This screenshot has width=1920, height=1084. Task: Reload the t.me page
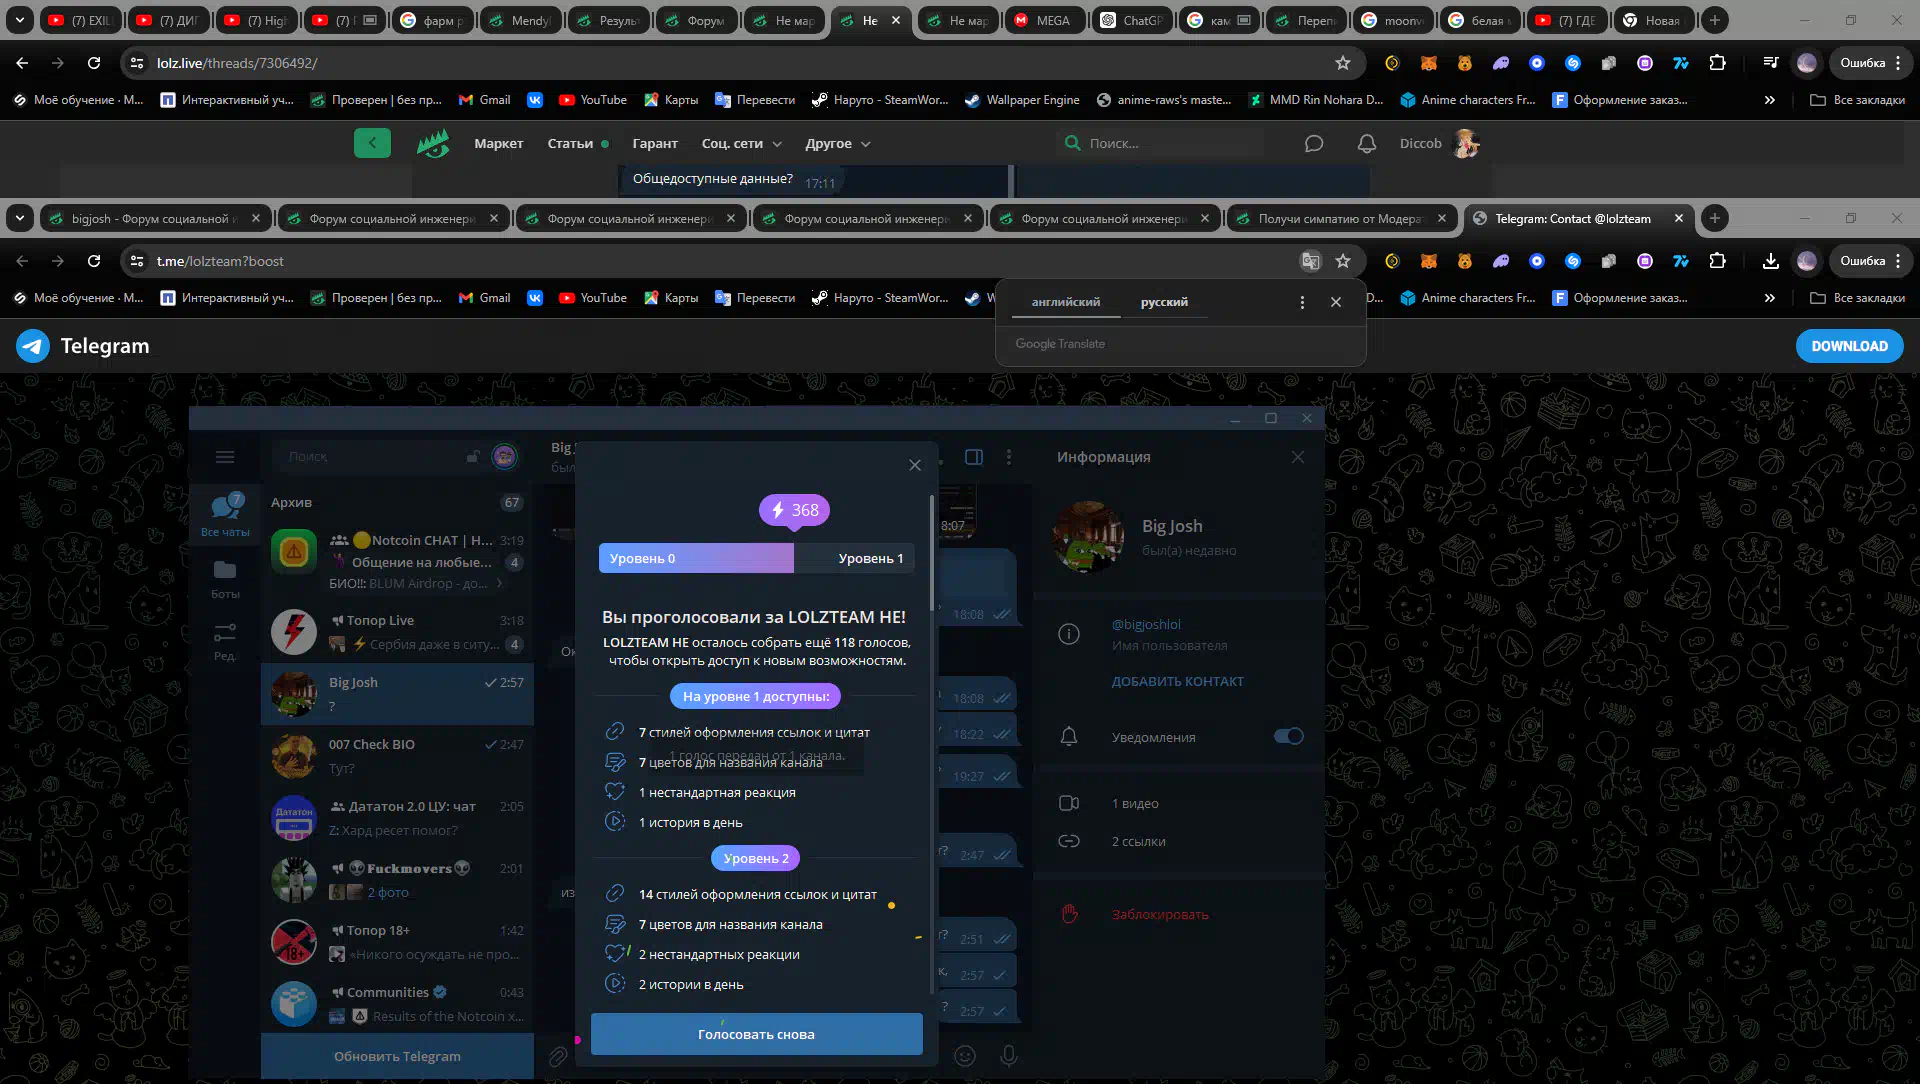(94, 261)
